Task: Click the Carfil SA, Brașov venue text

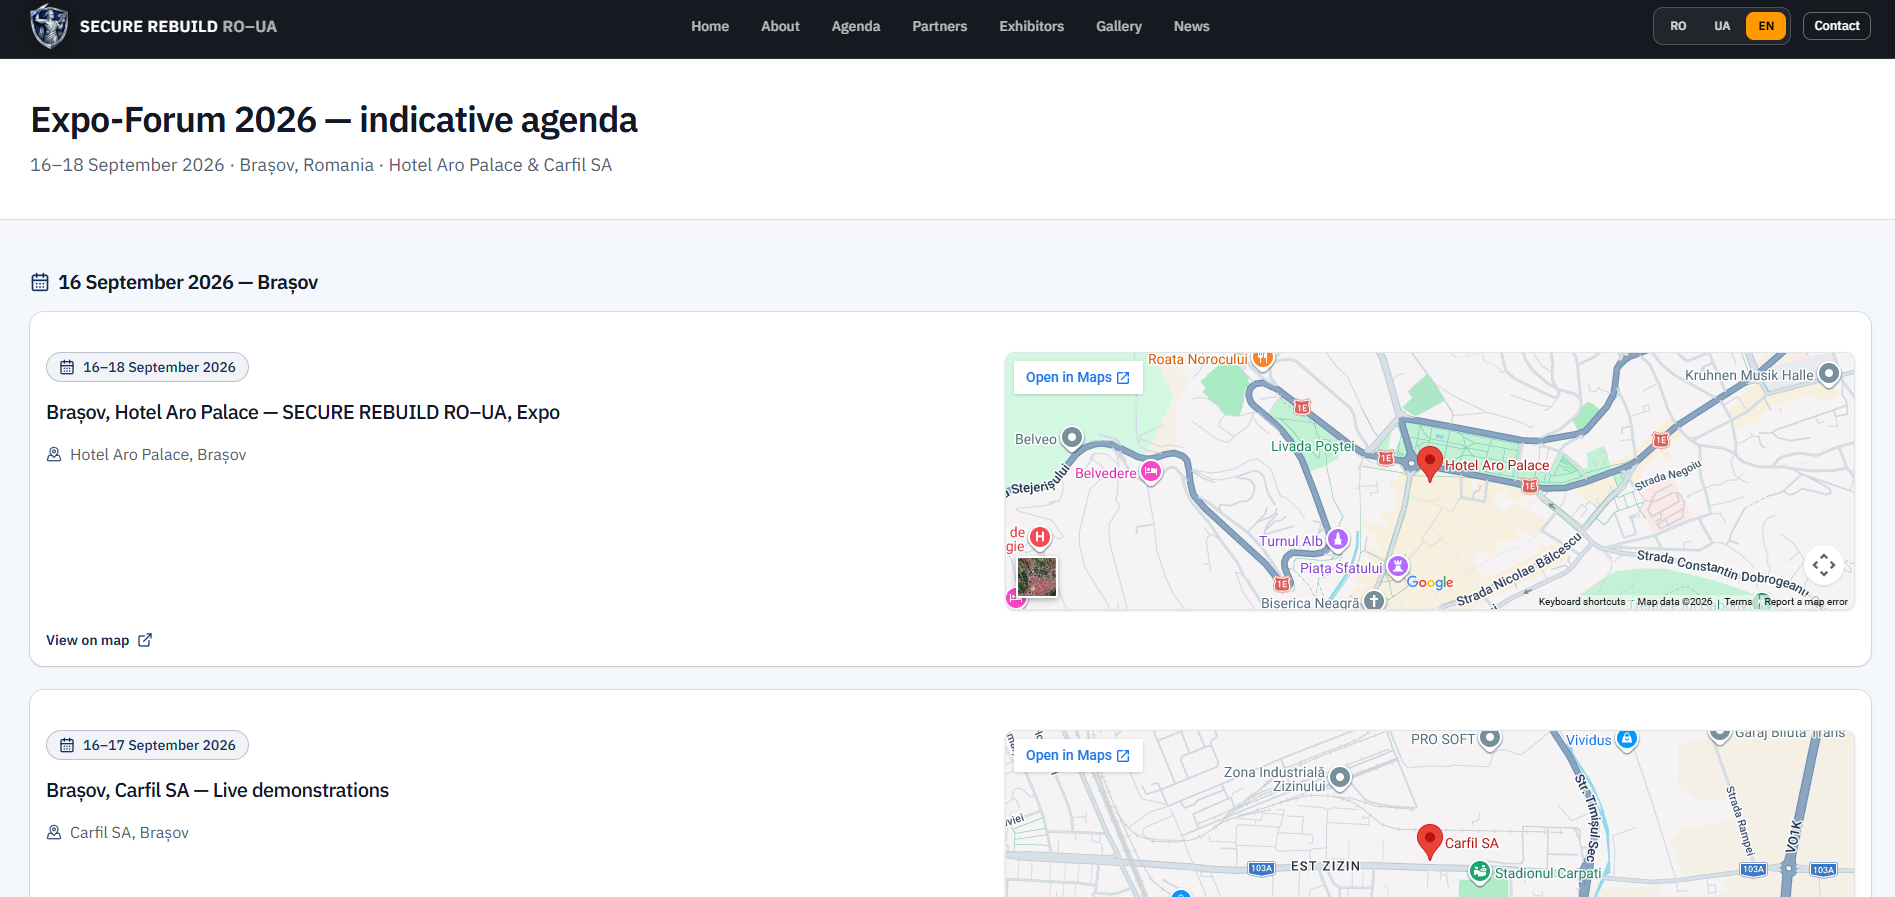Action: 129,833
